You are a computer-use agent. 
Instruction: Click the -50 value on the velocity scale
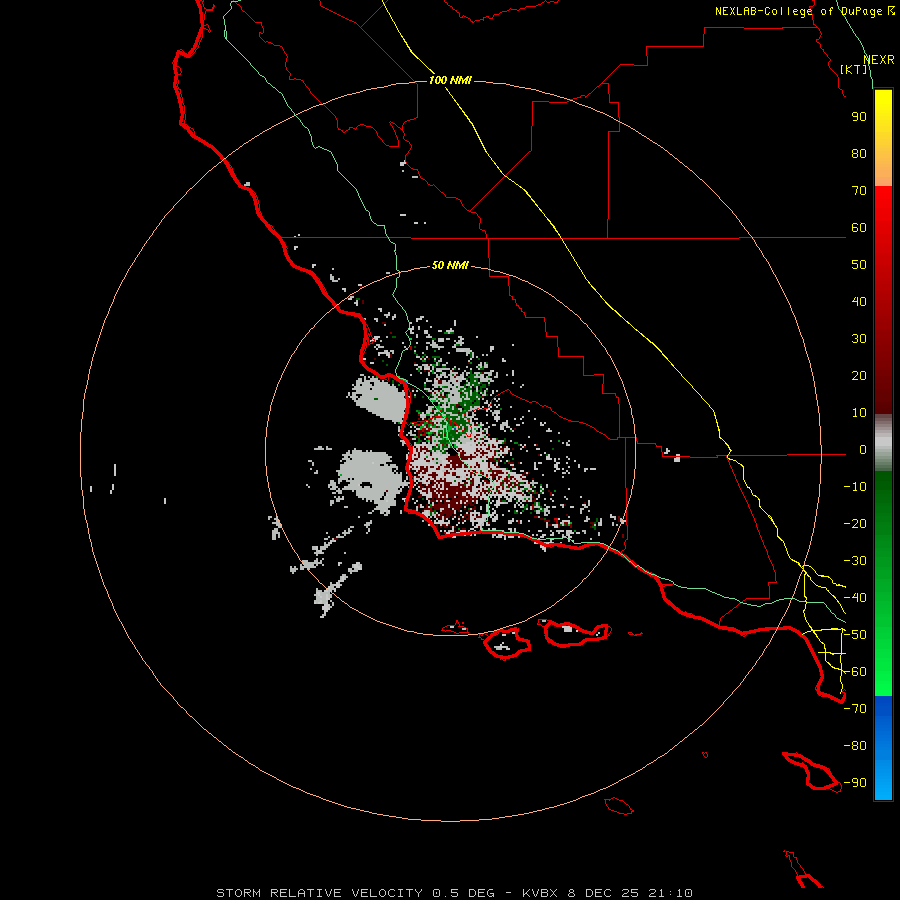tap(855, 635)
